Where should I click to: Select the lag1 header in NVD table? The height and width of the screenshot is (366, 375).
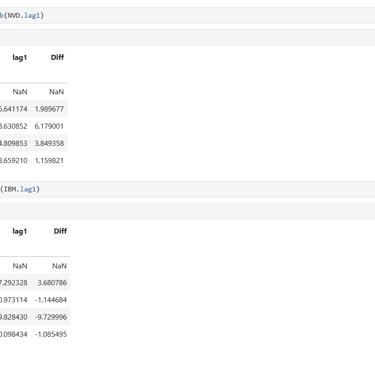point(20,58)
